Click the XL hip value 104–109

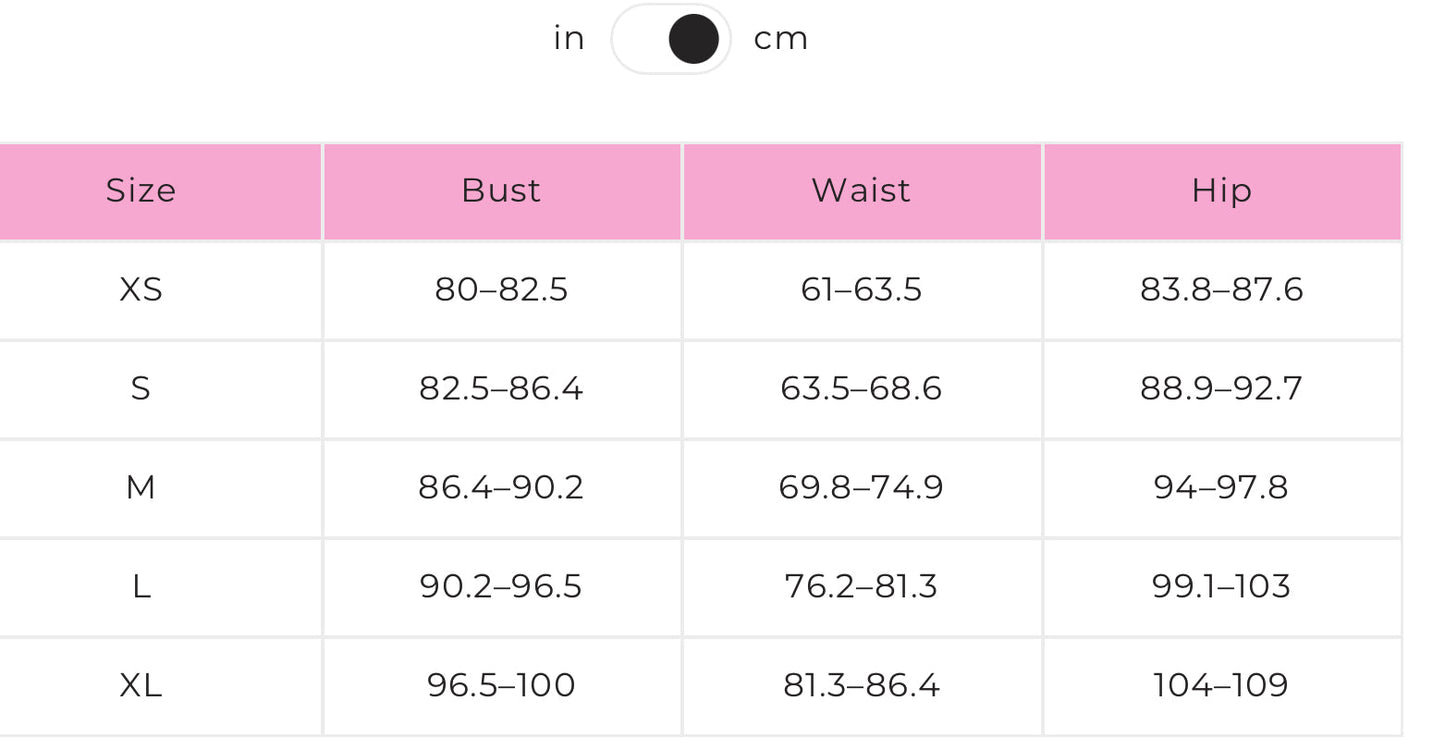pyautogui.click(x=1221, y=685)
